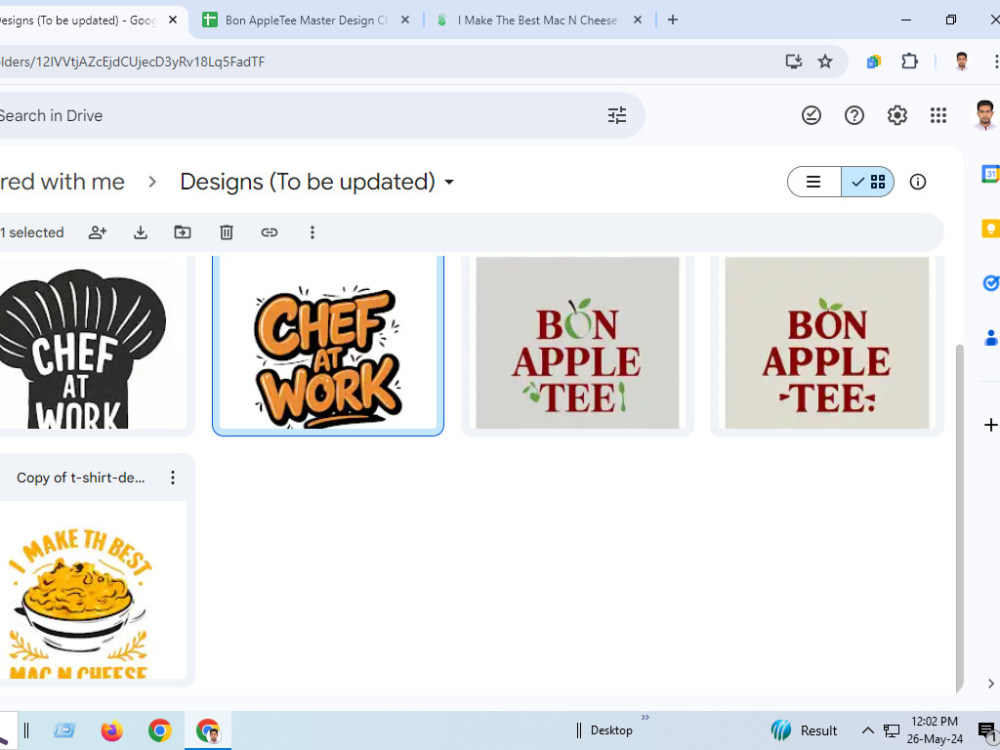Open view details info panel
The width and height of the screenshot is (1000, 750).
[x=918, y=182]
